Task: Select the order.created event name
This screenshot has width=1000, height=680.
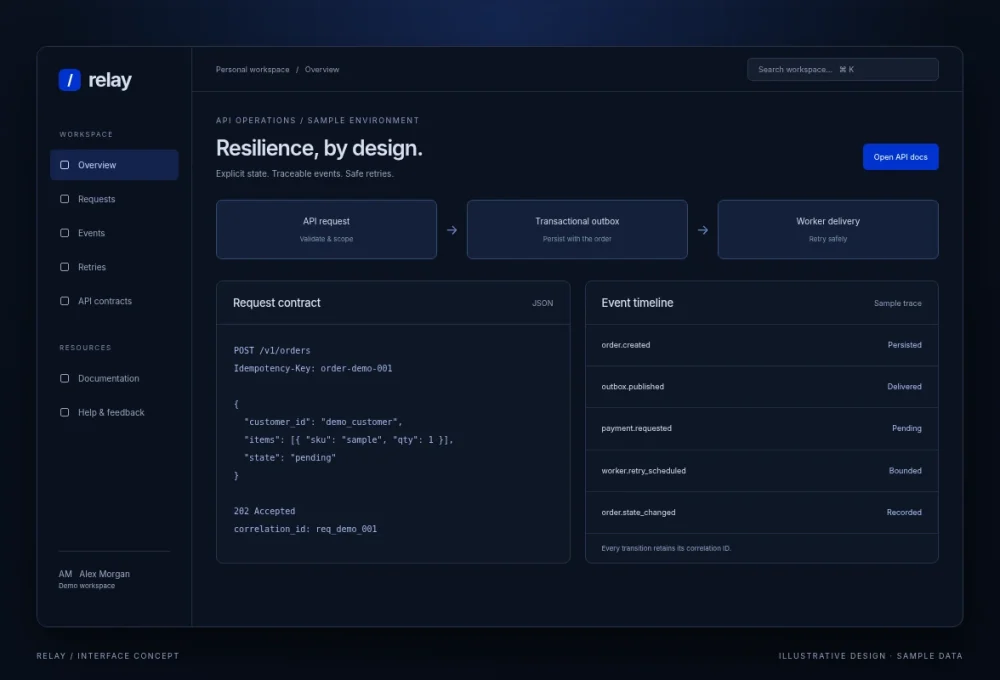Action: point(626,344)
